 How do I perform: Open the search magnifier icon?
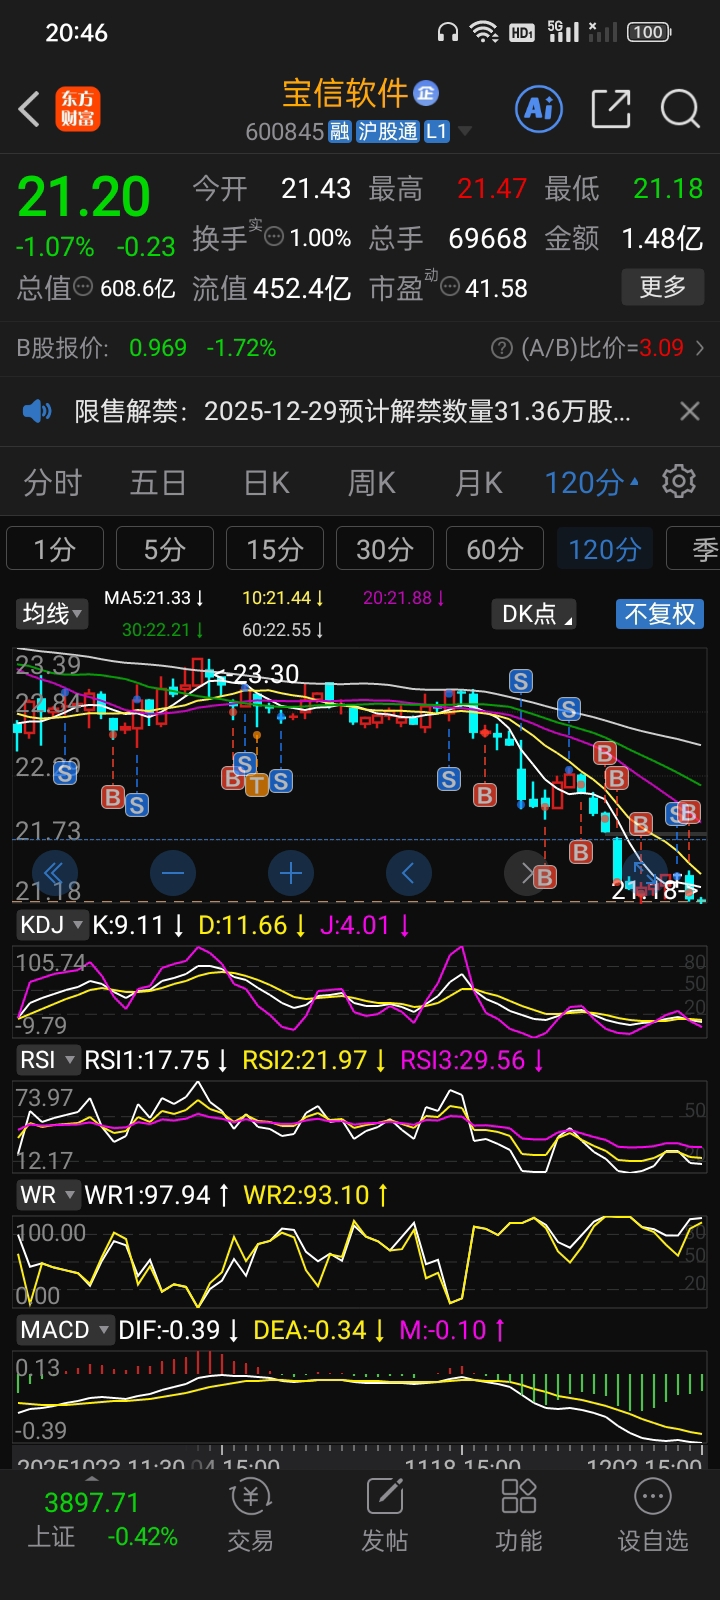[x=680, y=108]
